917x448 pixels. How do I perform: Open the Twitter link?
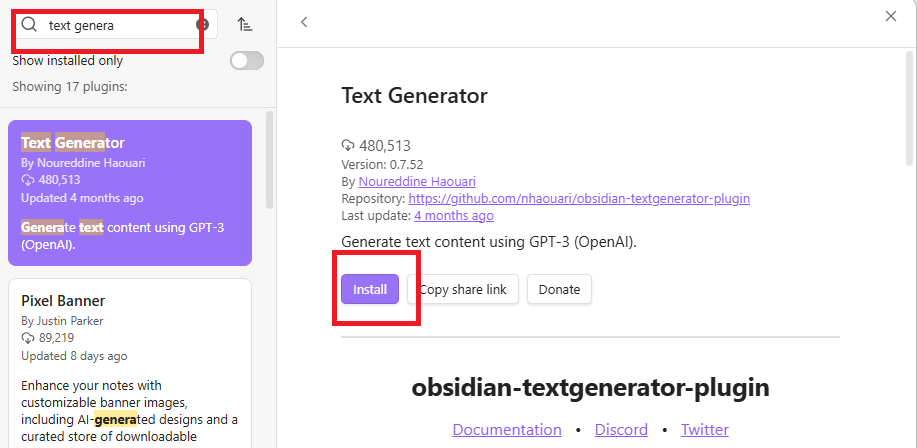(705, 430)
